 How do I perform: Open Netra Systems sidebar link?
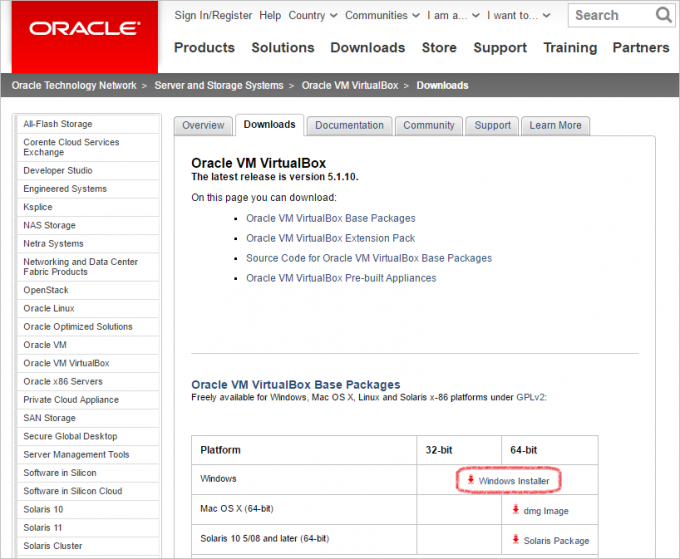[x=53, y=244]
